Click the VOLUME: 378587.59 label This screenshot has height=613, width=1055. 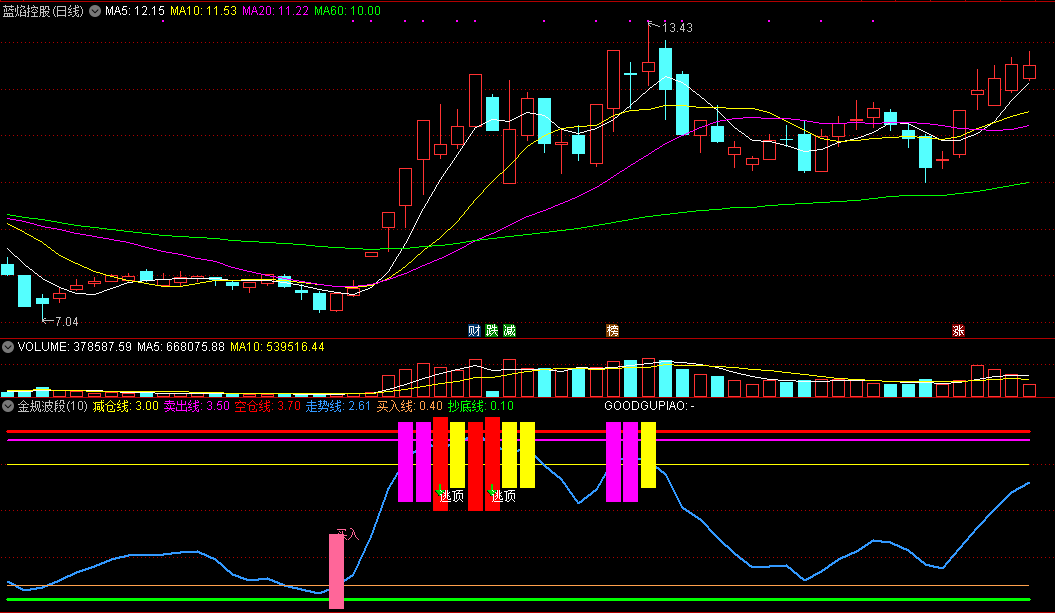(75, 347)
